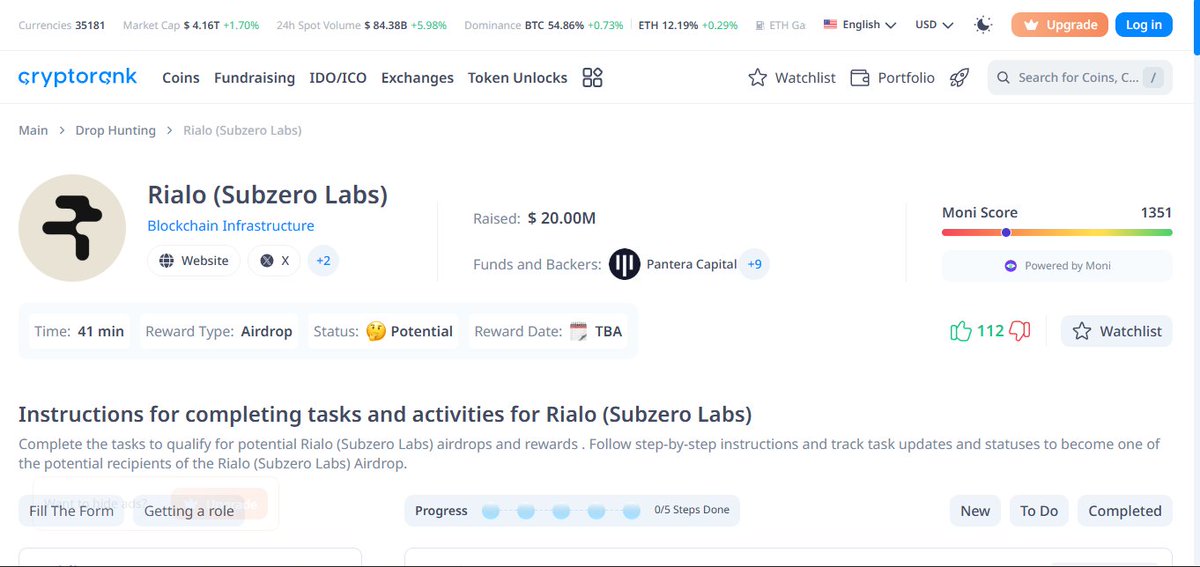Viewport: 1200px width, 567px height.
Task: Open Rialo X profile link
Action: (274, 261)
